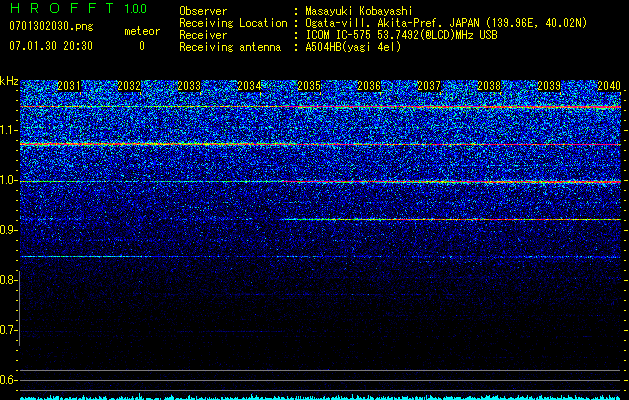Select the 2040 time marker
629x400 pixels.
tap(609, 86)
